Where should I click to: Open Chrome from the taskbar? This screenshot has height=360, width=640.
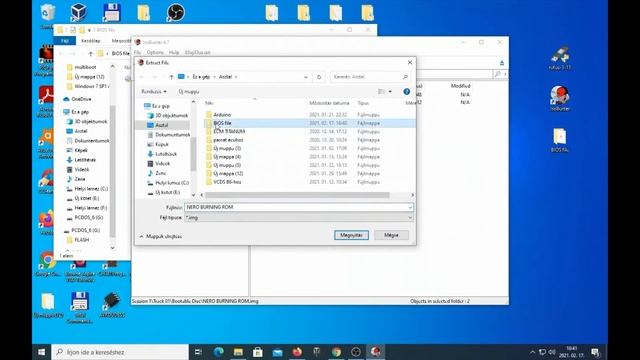tap(336, 352)
